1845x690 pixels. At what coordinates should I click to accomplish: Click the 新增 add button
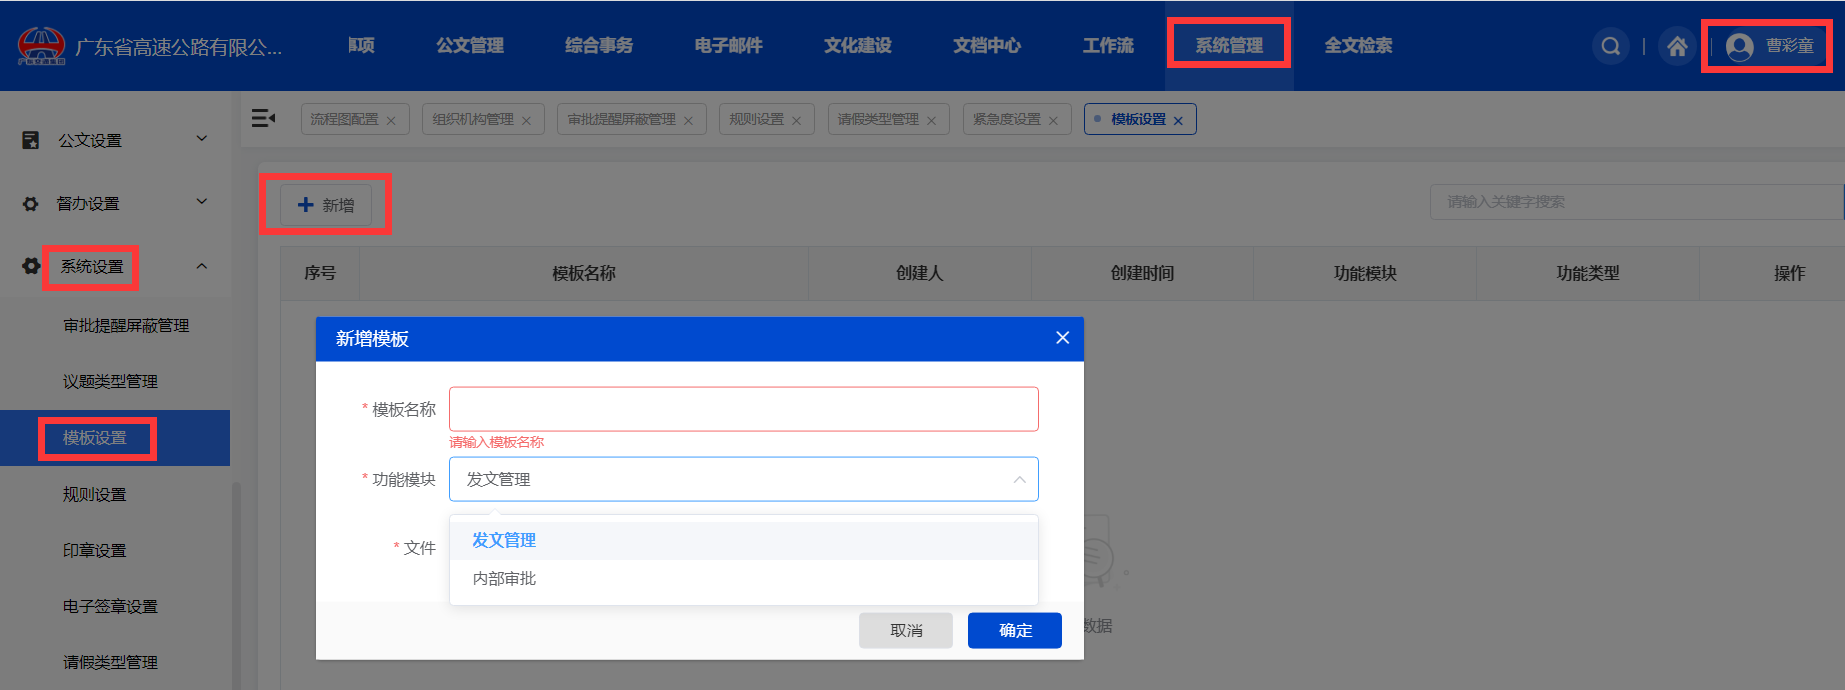pyautogui.click(x=326, y=205)
